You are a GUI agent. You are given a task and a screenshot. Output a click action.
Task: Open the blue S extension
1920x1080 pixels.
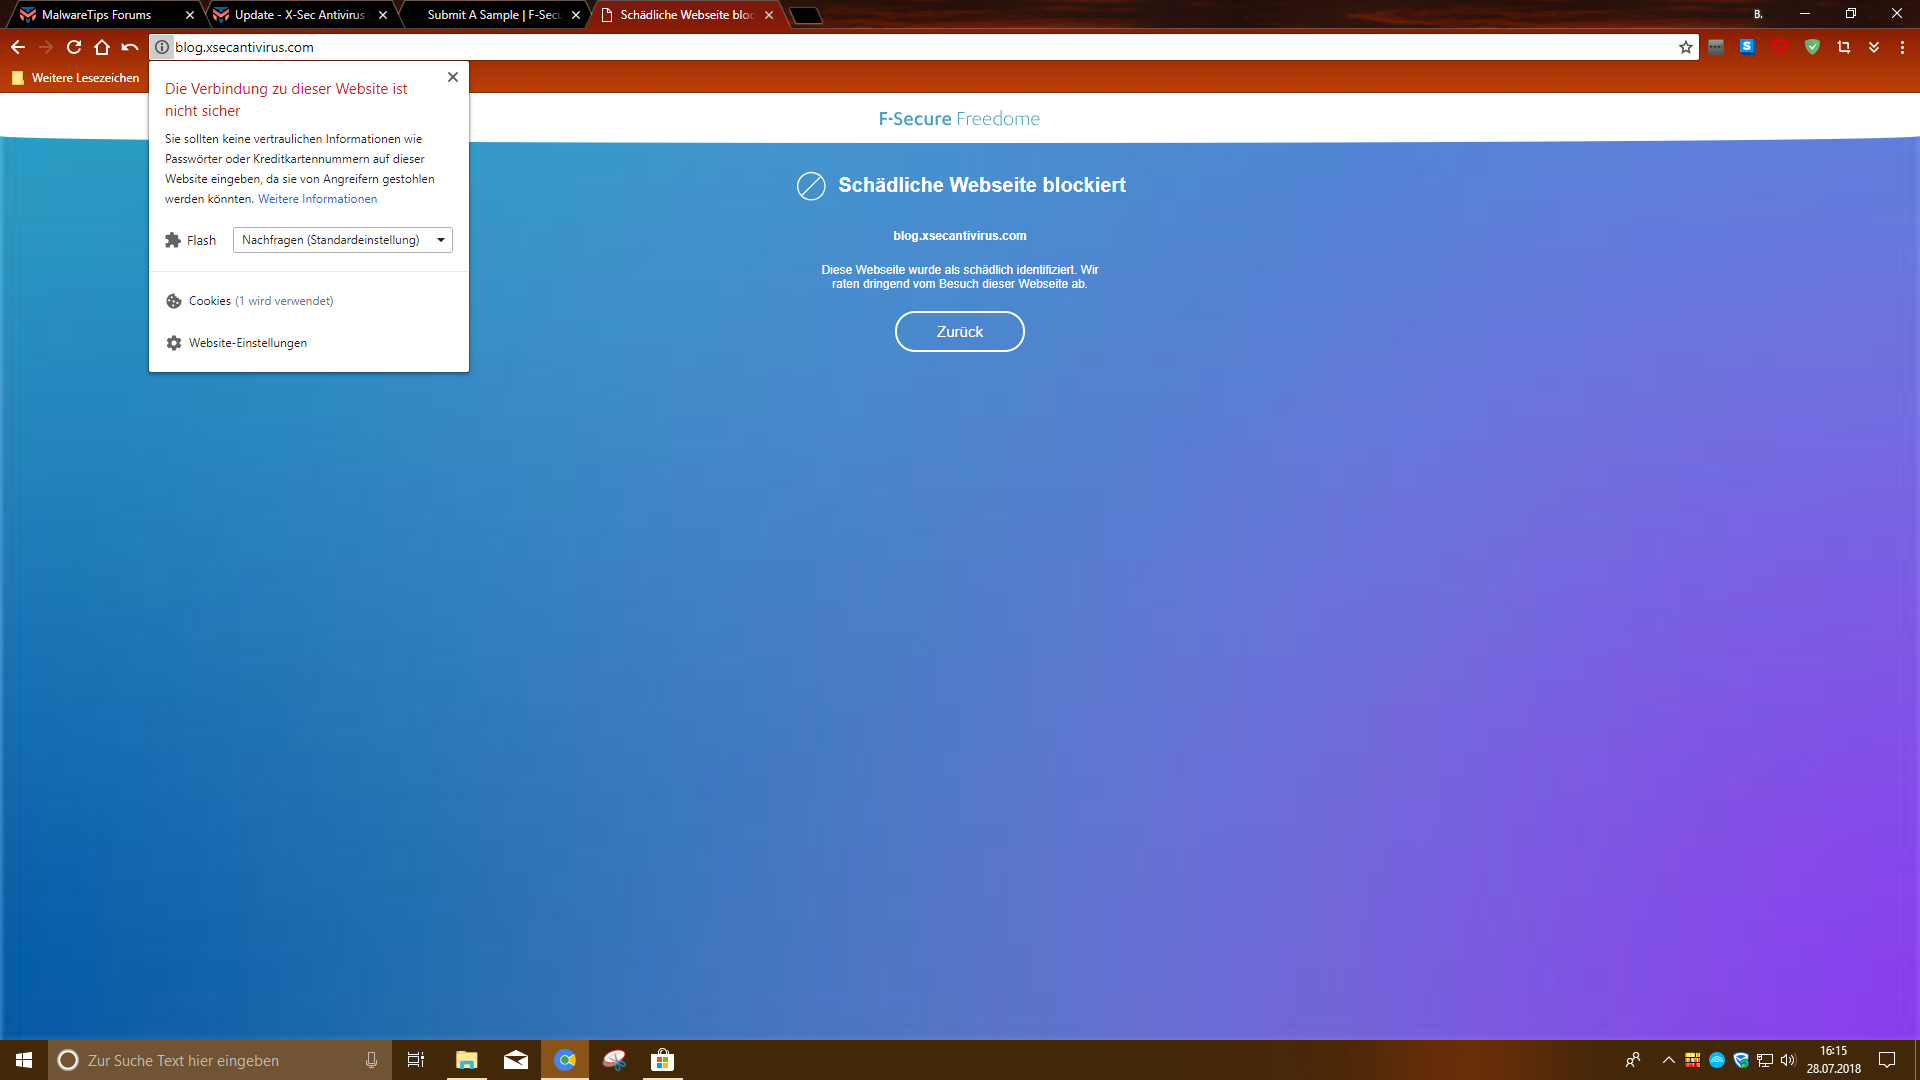click(1747, 47)
